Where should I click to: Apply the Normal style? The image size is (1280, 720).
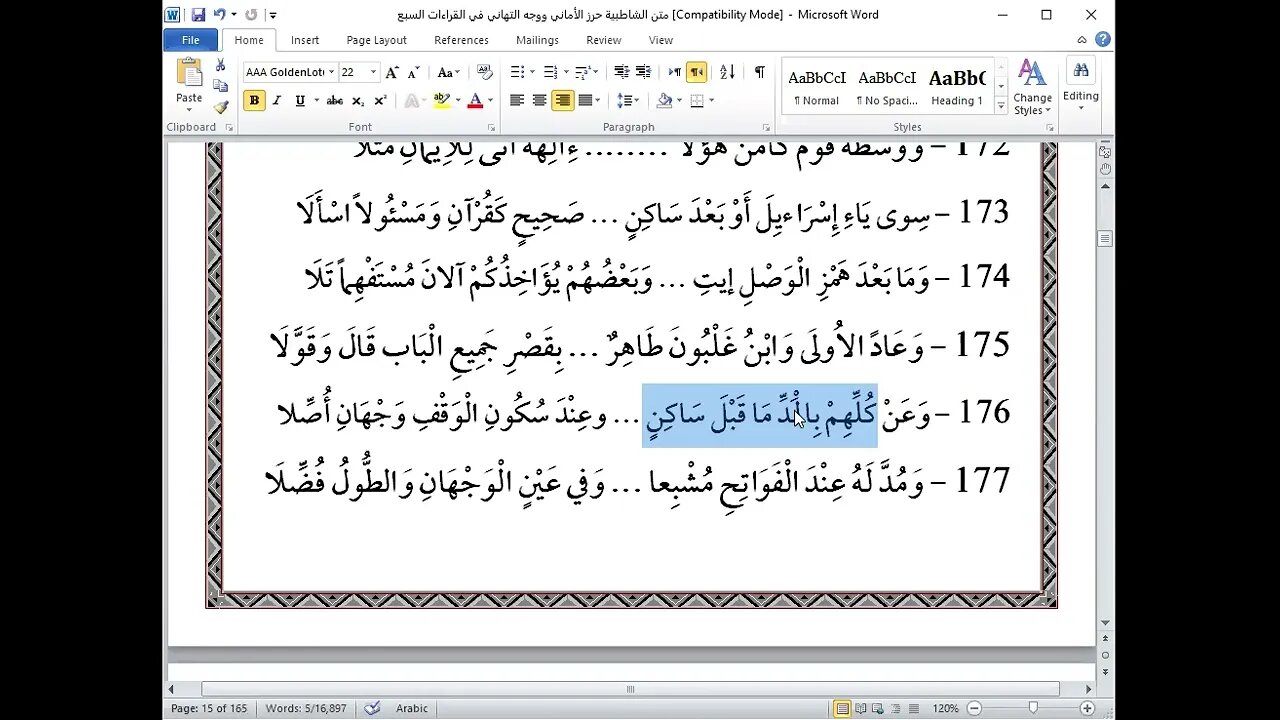[x=817, y=86]
